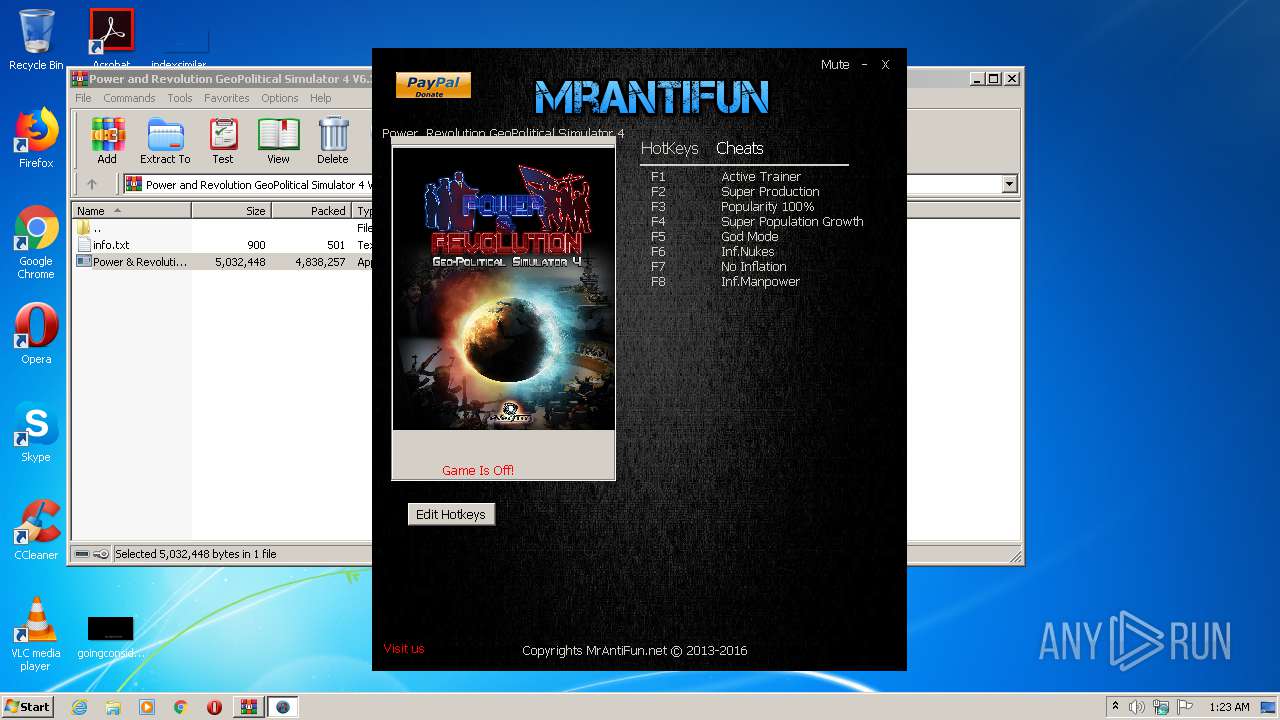Select the God Mode cheat entry
Screen dimensions: 1280x720
pos(749,237)
